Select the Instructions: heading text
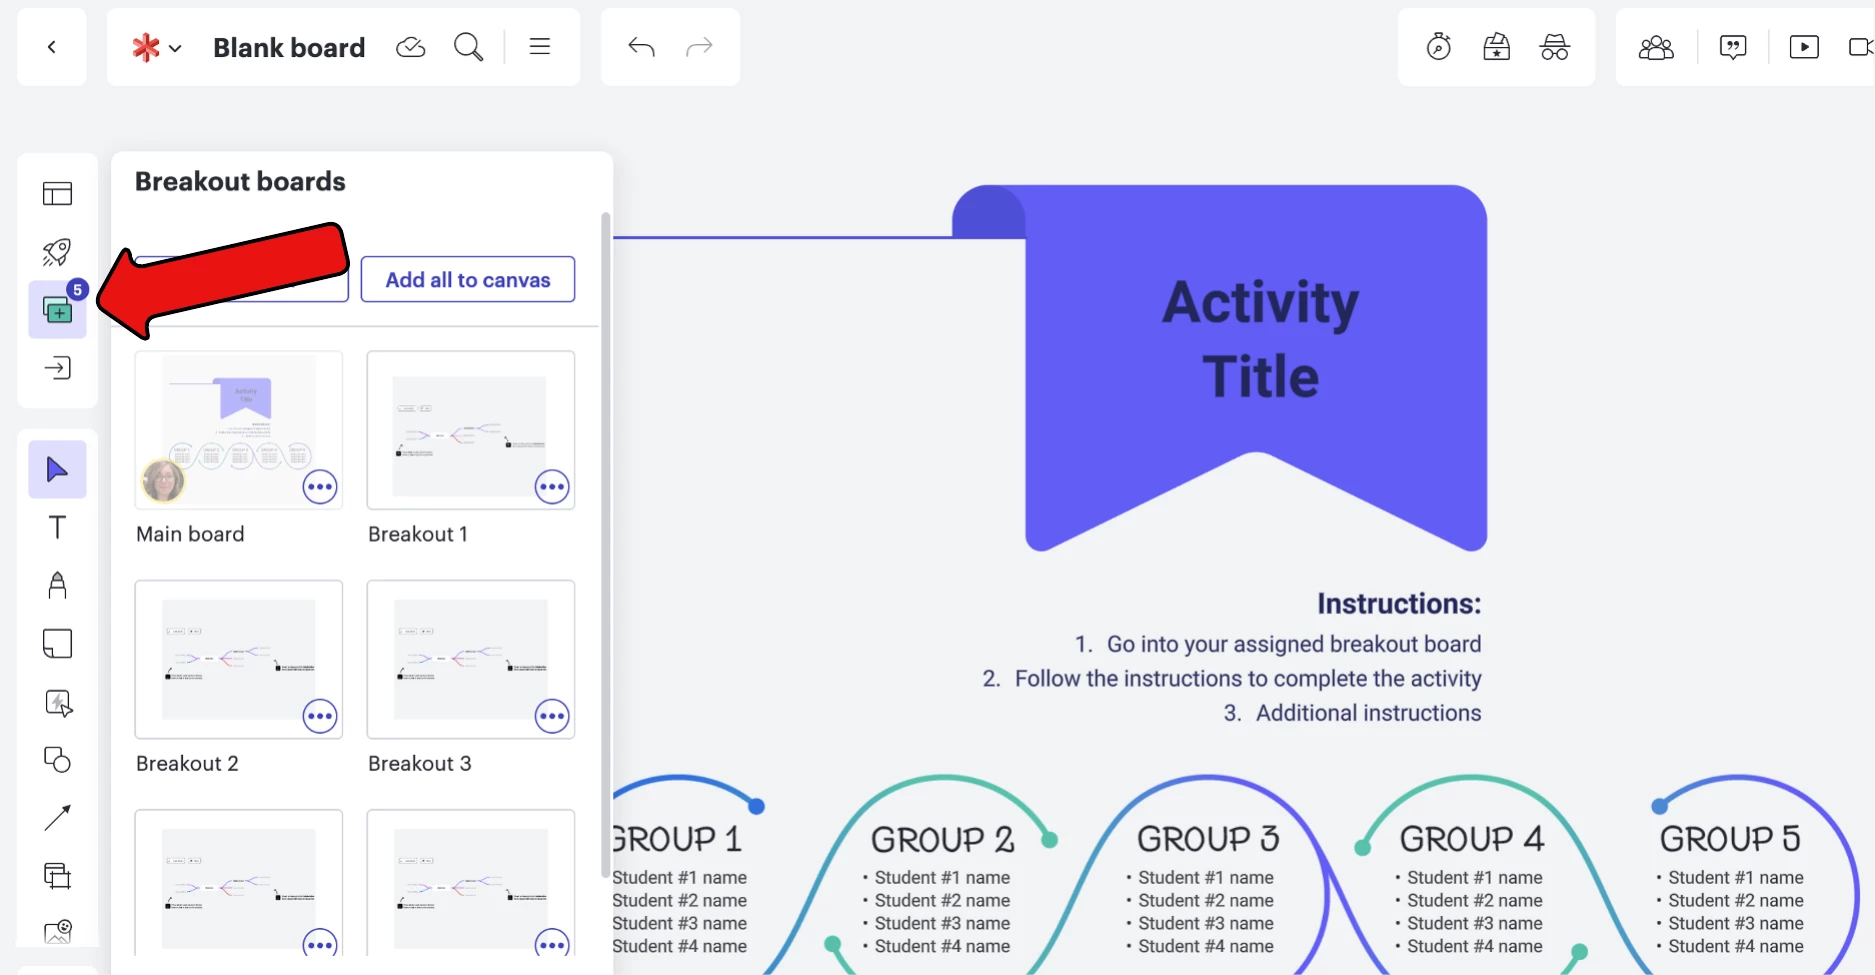The height and width of the screenshot is (975, 1875). pos(1399,604)
